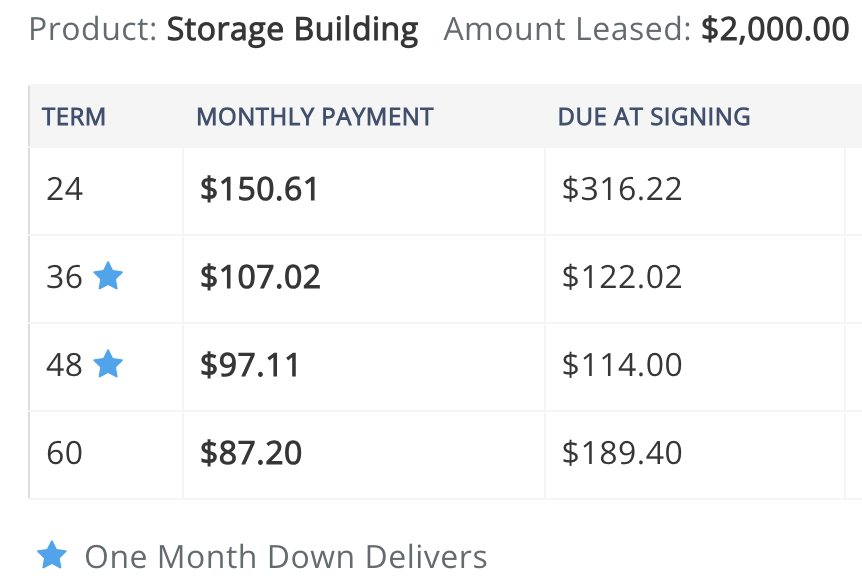The height and width of the screenshot is (586, 862).
Task: Click the $87.20 monthly payment
Action: pos(251,452)
